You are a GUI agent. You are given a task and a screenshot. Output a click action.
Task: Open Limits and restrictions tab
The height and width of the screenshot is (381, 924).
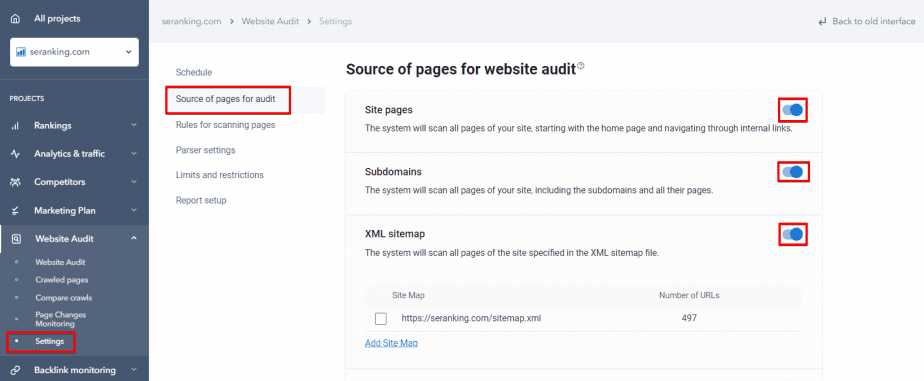point(219,175)
